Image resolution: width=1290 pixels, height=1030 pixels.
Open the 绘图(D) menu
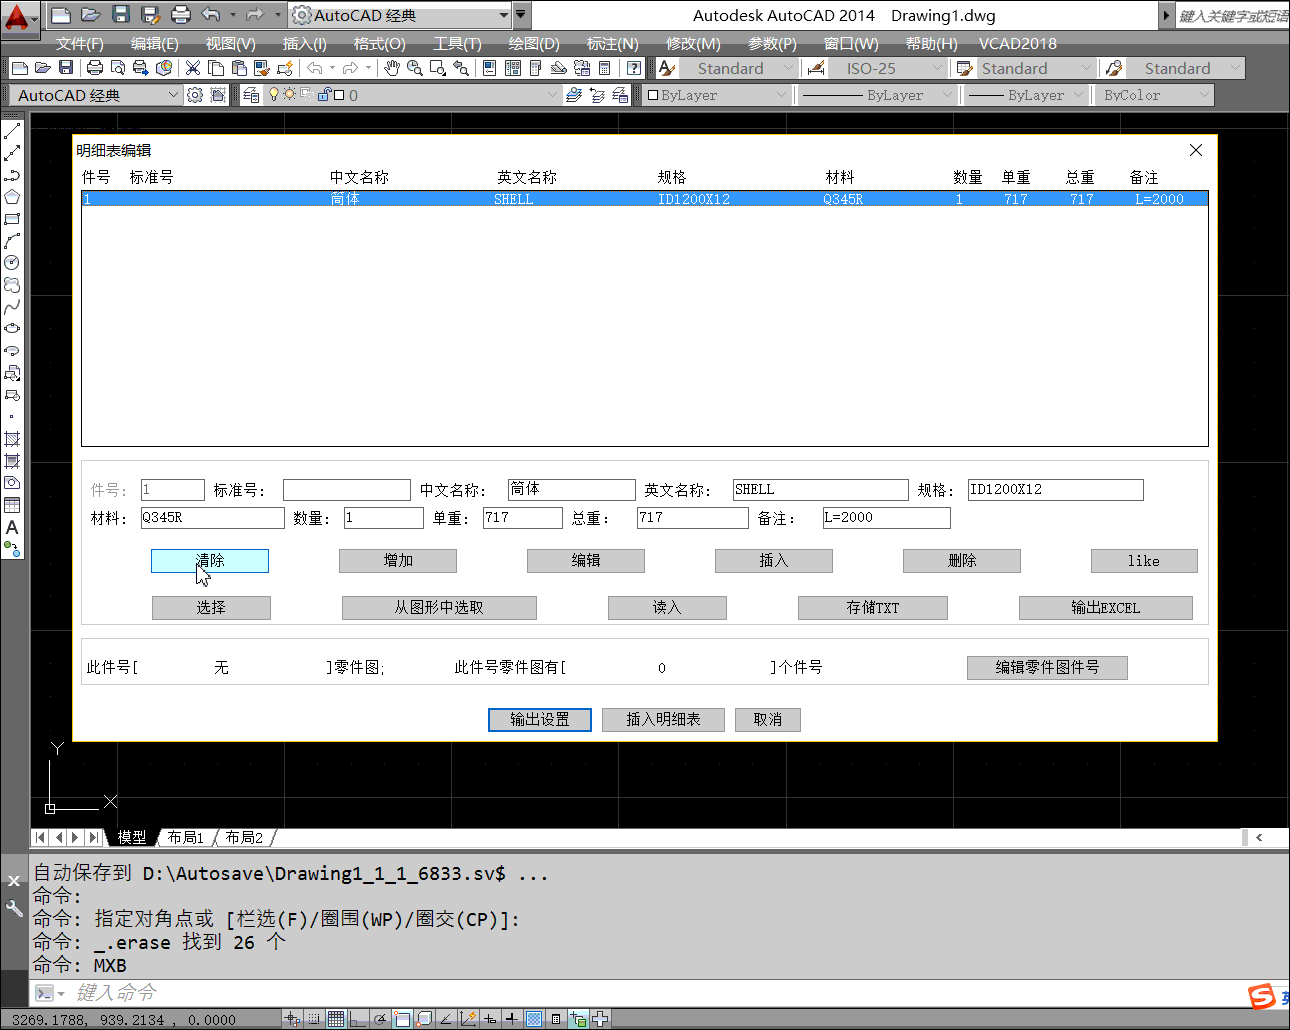click(534, 44)
